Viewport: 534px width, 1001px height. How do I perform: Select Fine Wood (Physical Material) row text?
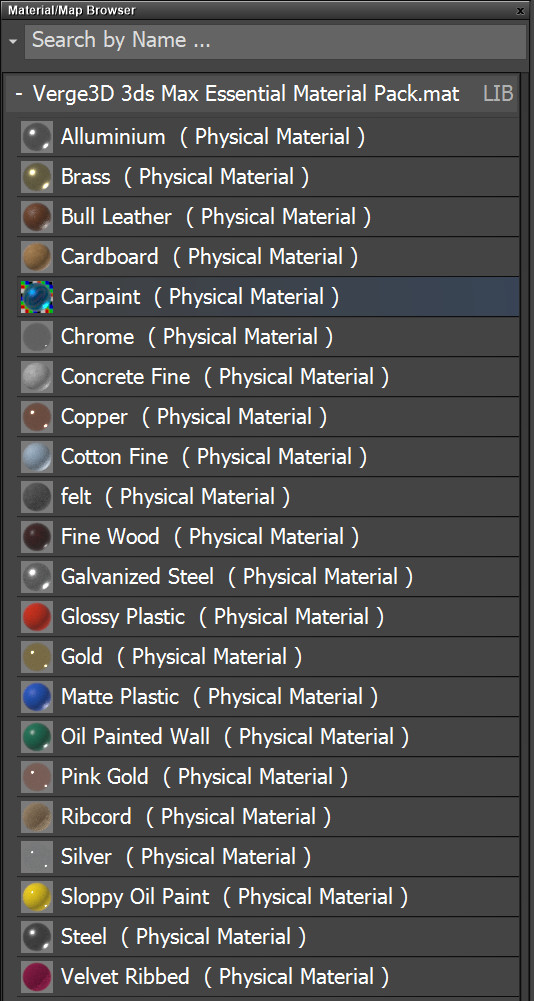coord(210,537)
